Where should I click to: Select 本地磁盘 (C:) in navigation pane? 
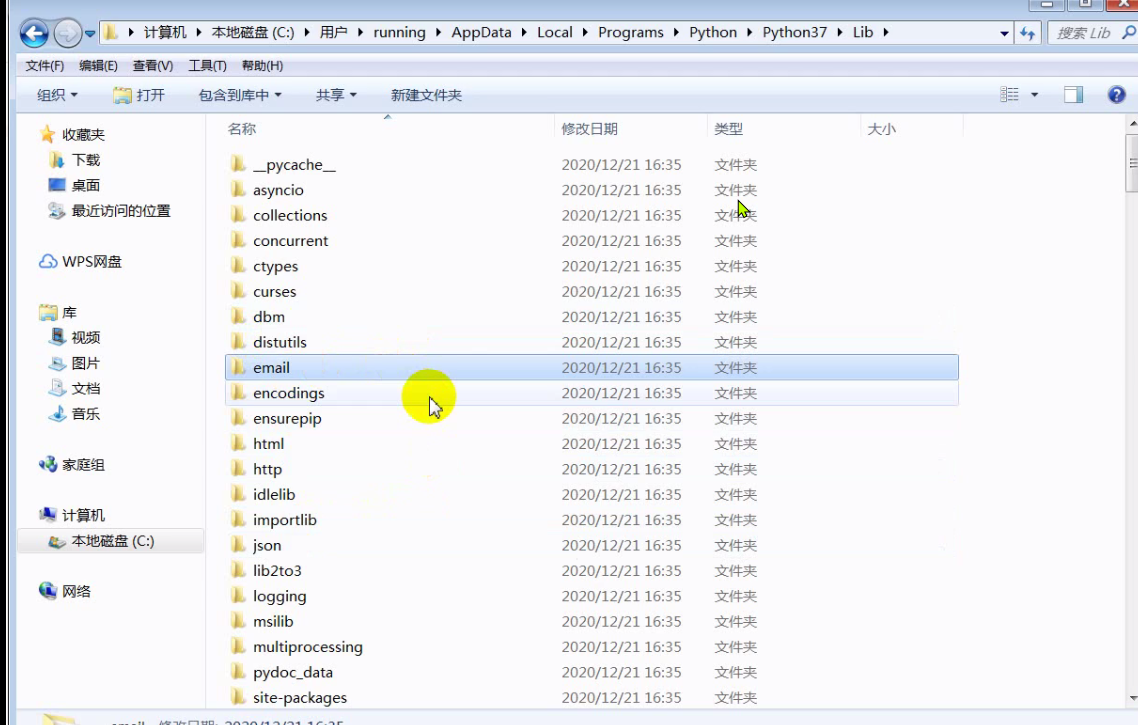112,541
